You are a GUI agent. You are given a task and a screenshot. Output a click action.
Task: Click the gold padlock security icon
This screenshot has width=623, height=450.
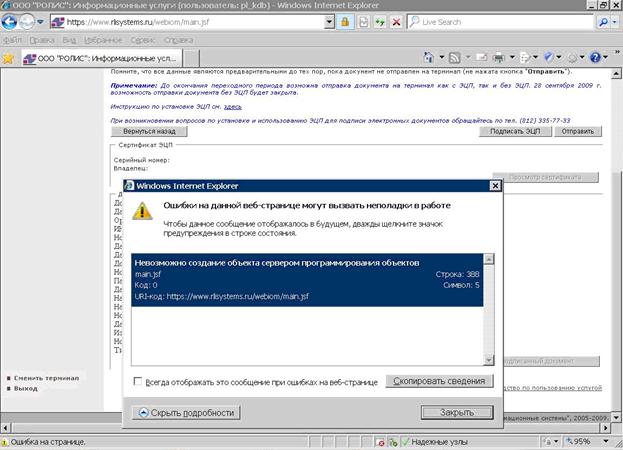coord(345,22)
